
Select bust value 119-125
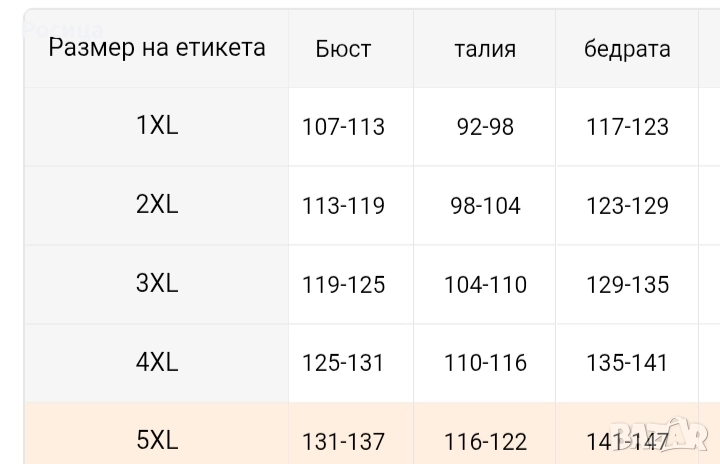click(x=343, y=285)
